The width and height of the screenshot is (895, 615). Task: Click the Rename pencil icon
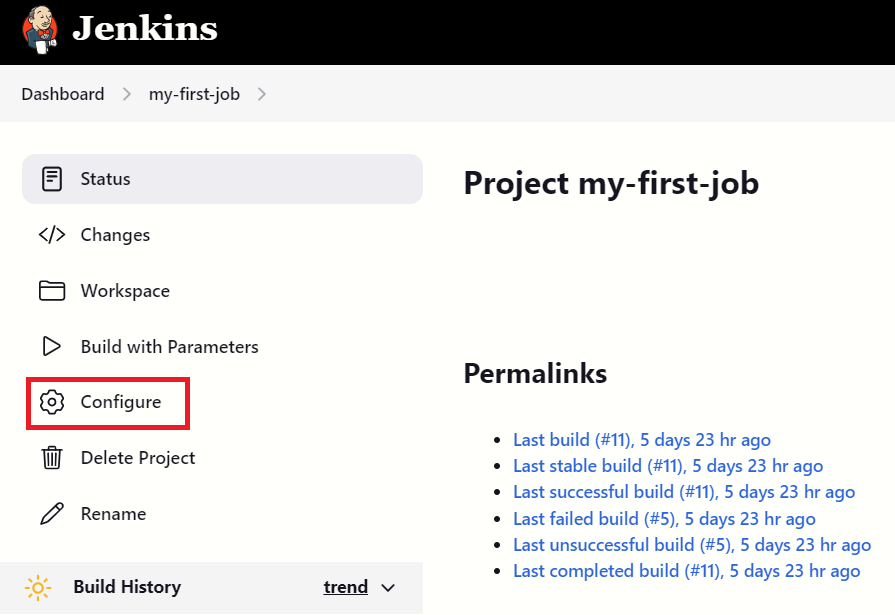(52, 513)
